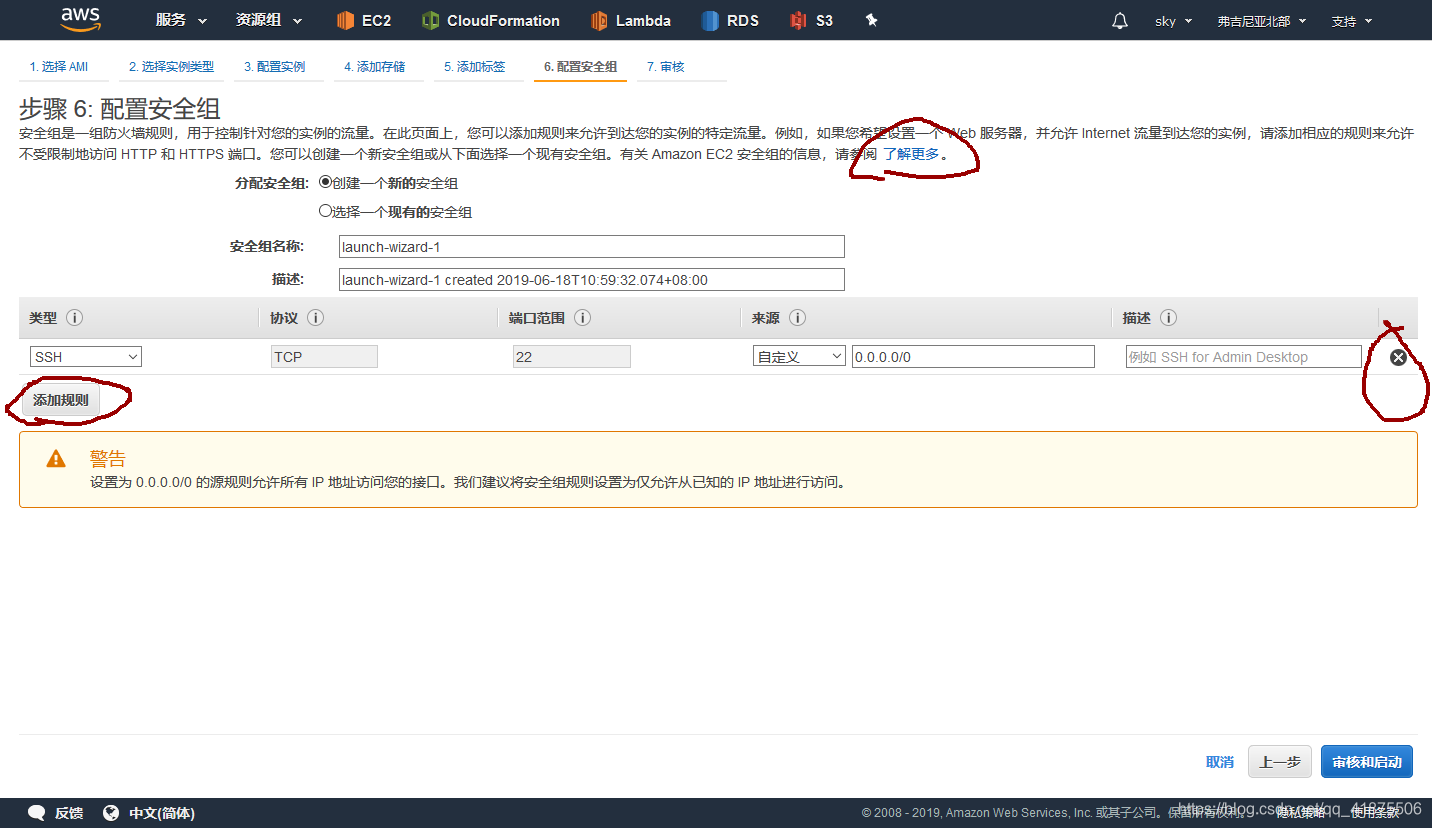Click the 审核和启动 button

1367,762
